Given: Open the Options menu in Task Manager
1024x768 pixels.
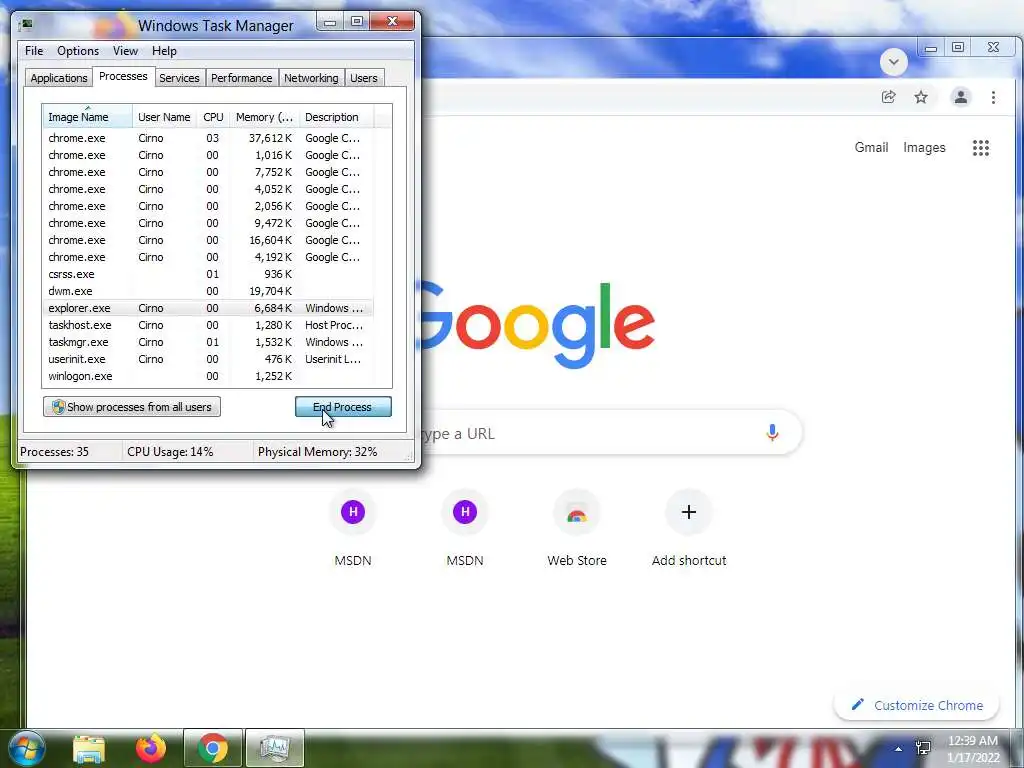Looking at the screenshot, I should (78, 51).
